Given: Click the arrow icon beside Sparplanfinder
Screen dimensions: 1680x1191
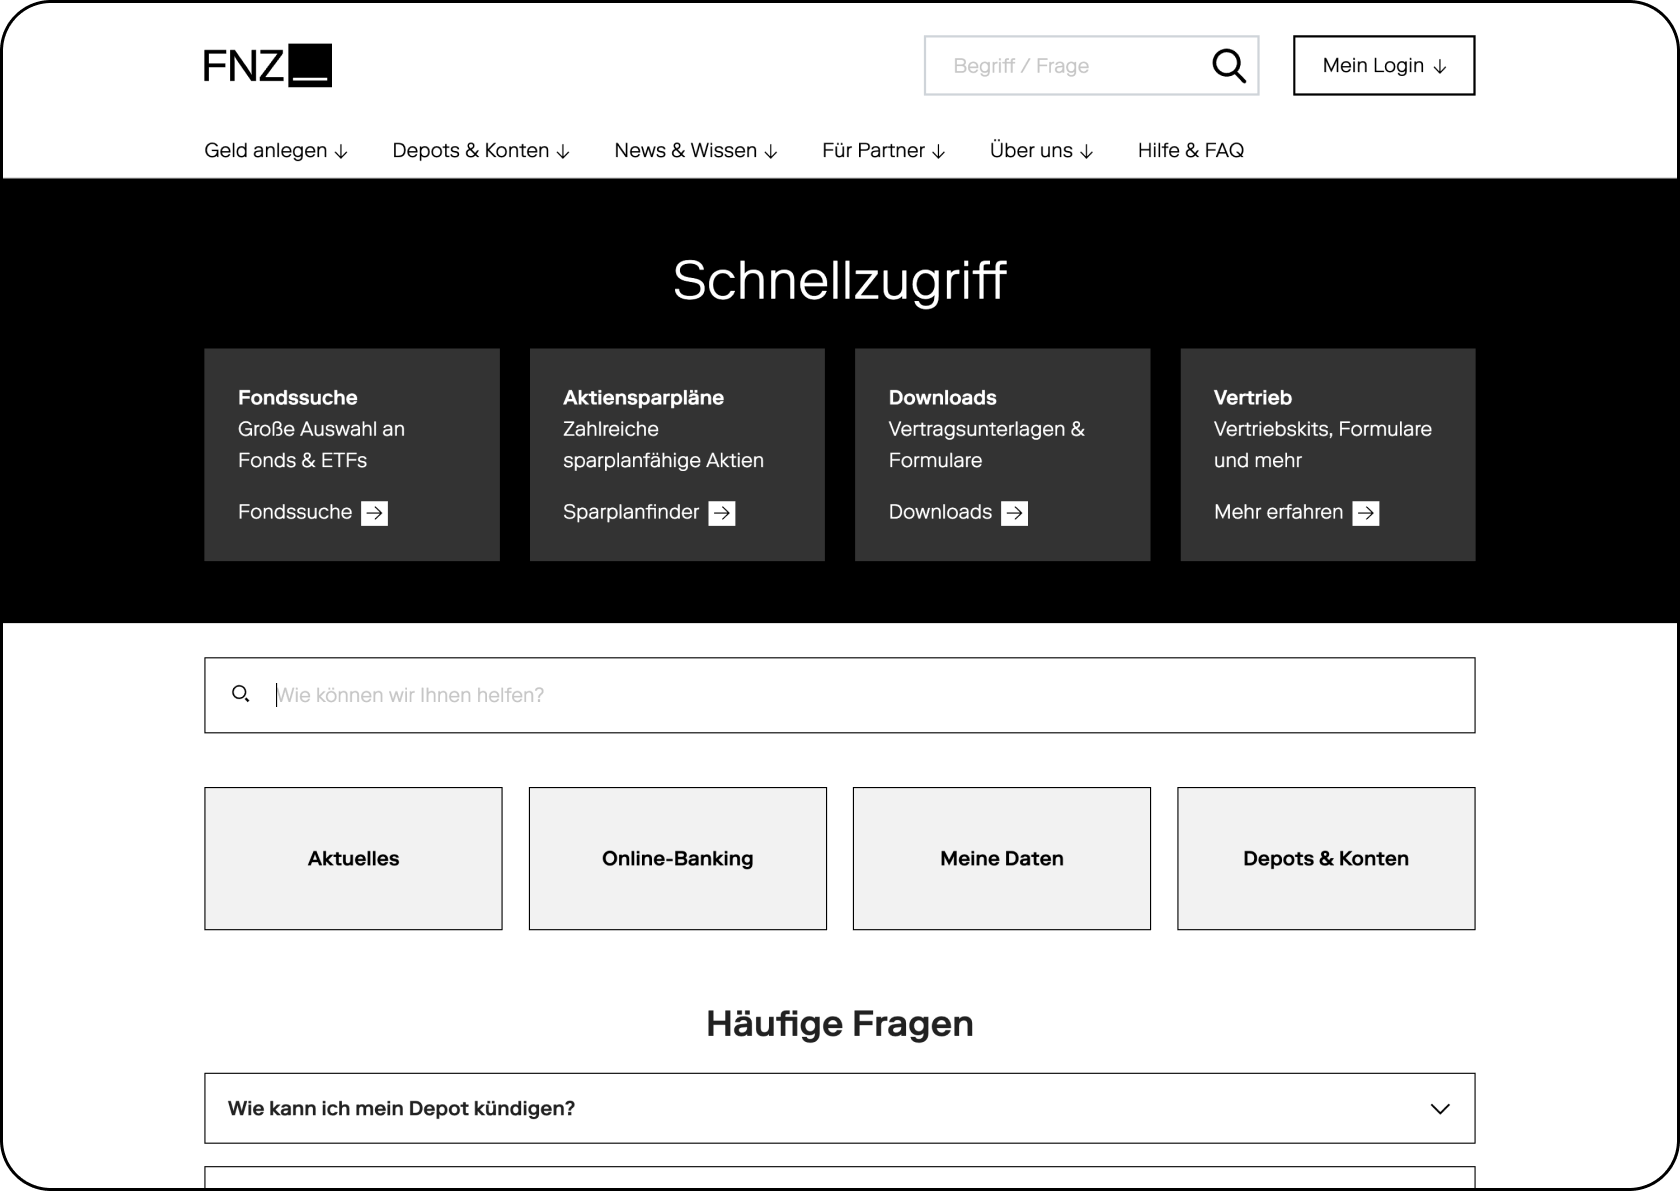Looking at the screenshot, I should (721, 513).
